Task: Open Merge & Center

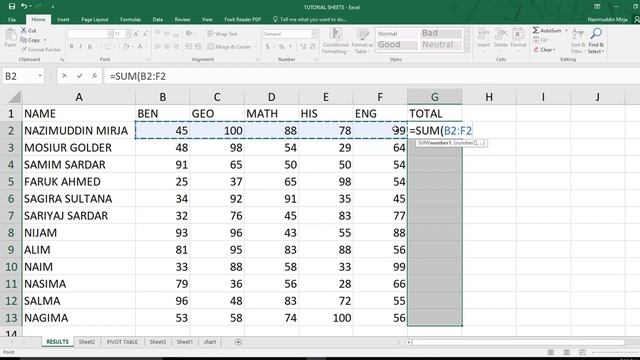Action: click(x=229, y=47)
